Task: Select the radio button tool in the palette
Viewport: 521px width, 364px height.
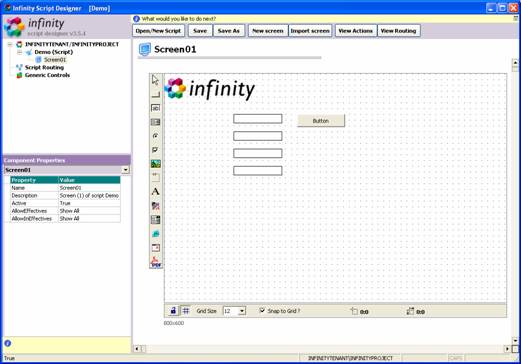Action: pos(155,136)
